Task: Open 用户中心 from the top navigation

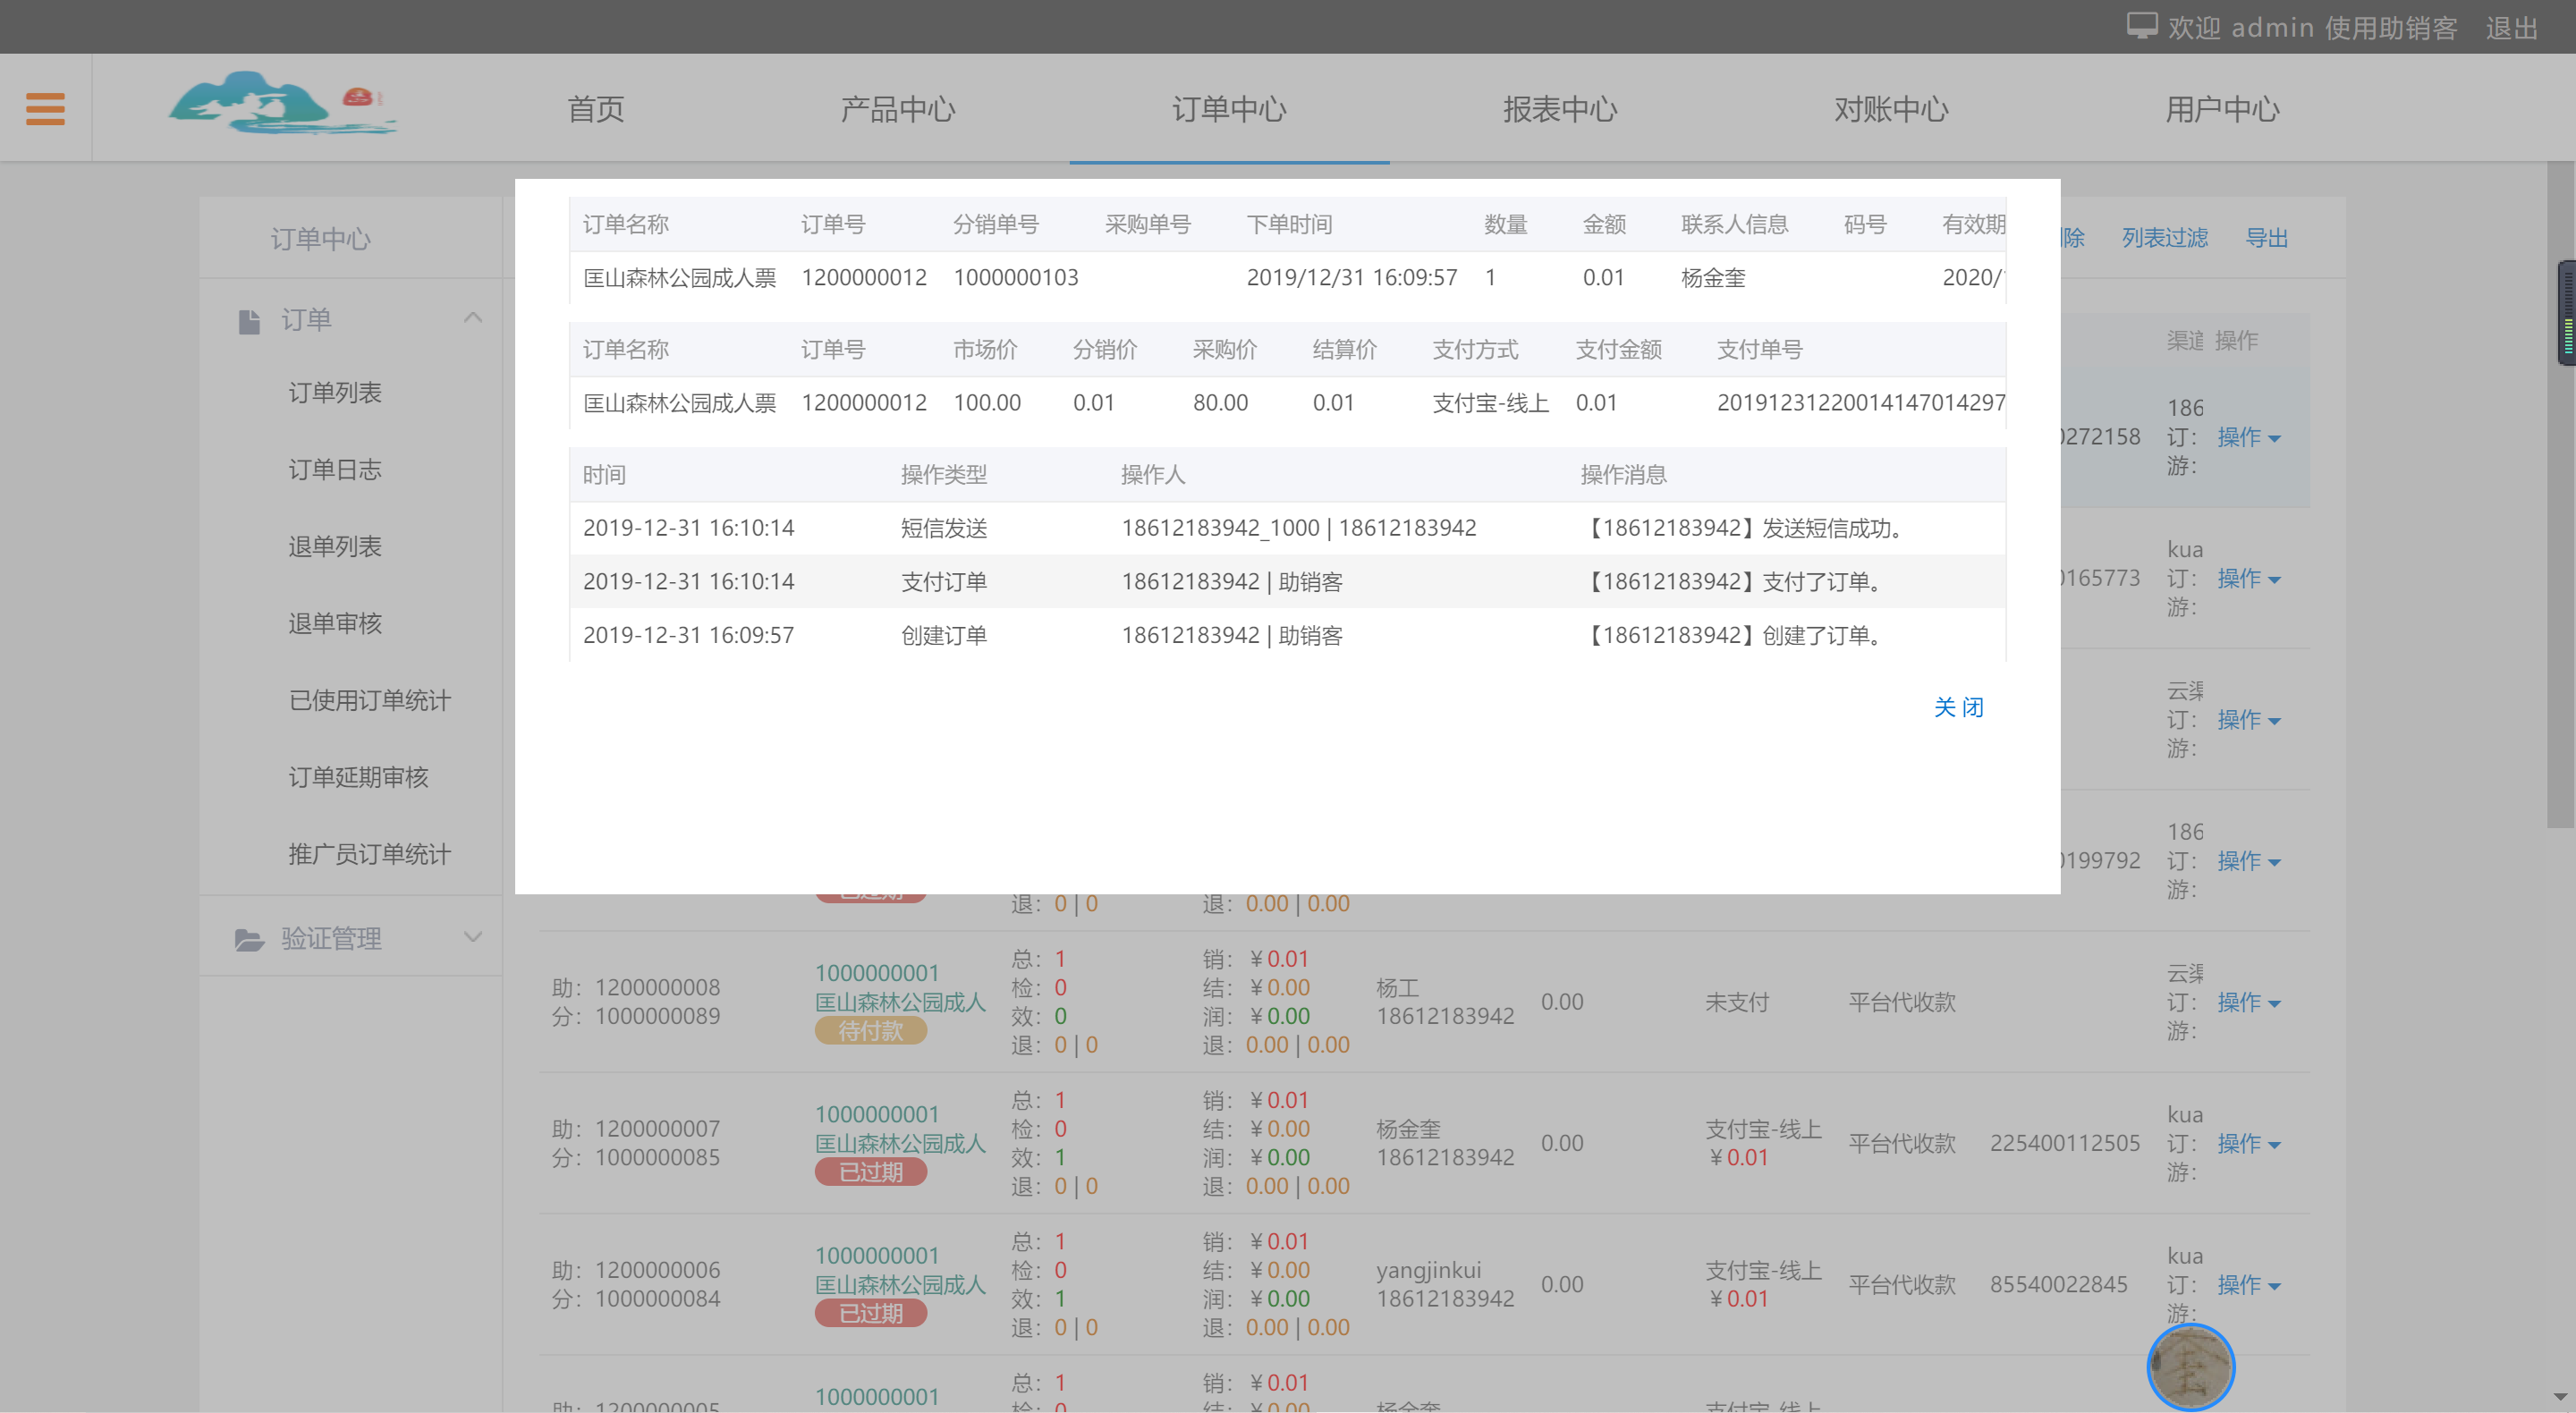Action: coord(2222,109)
